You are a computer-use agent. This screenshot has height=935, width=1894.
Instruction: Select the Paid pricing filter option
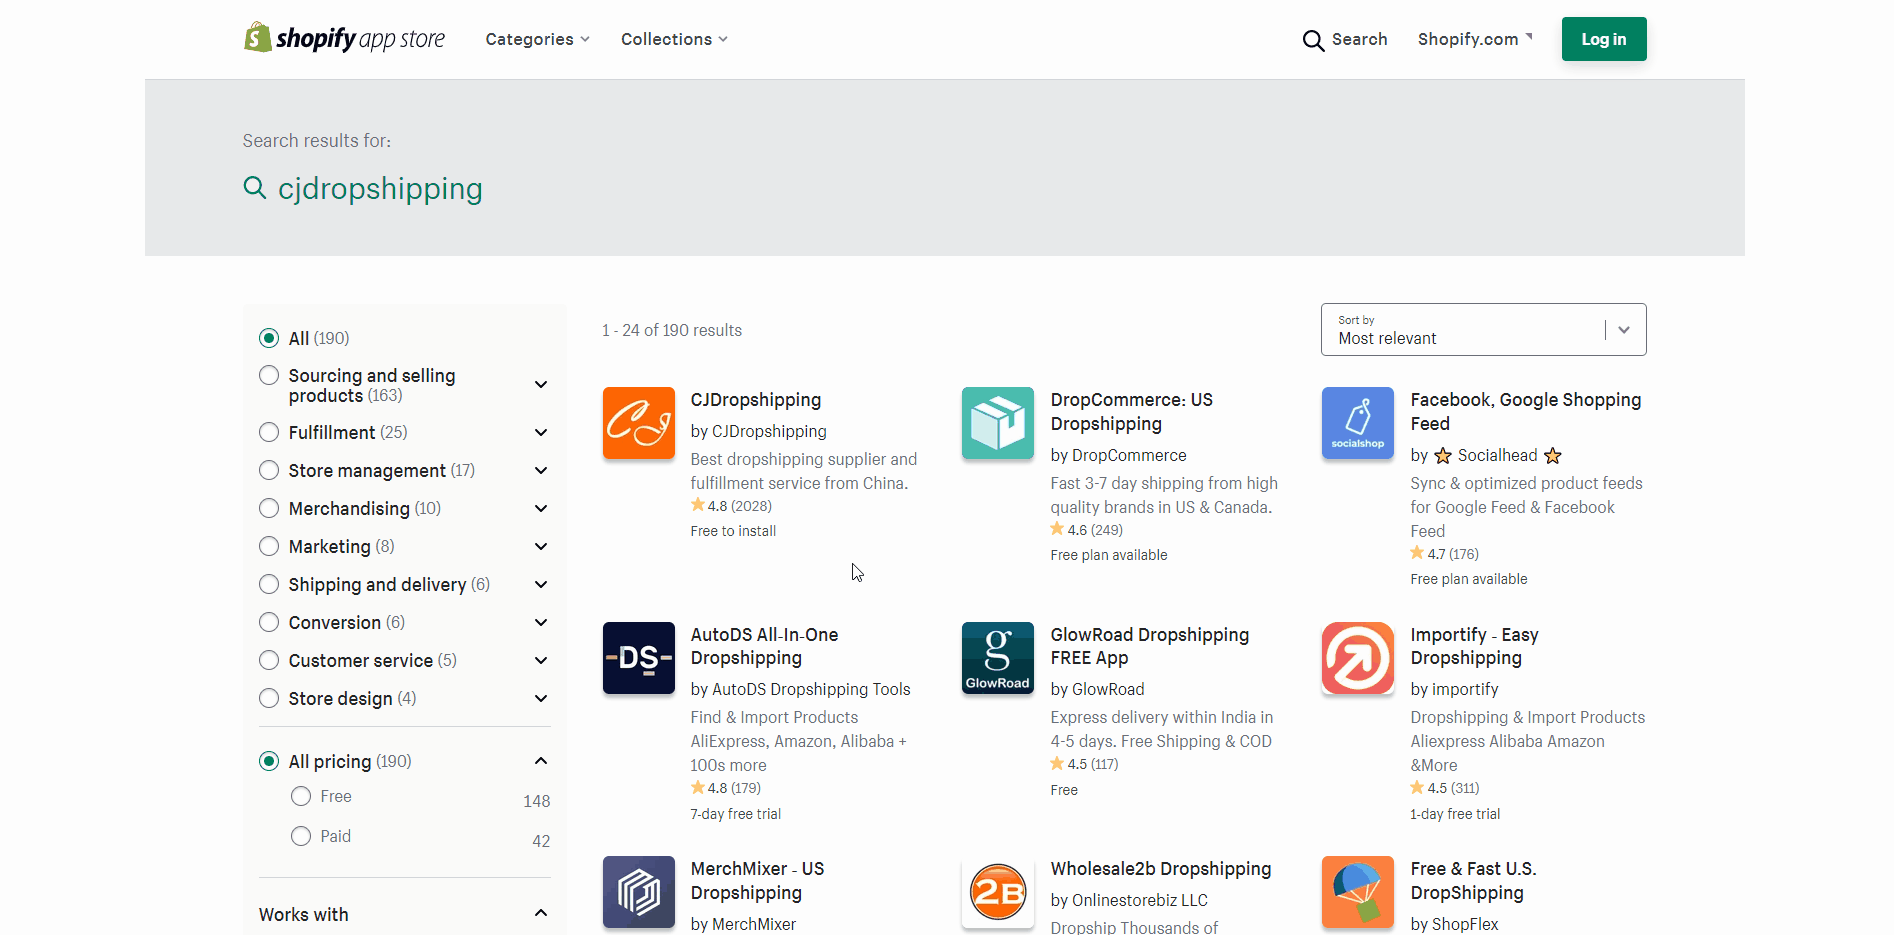301,836
